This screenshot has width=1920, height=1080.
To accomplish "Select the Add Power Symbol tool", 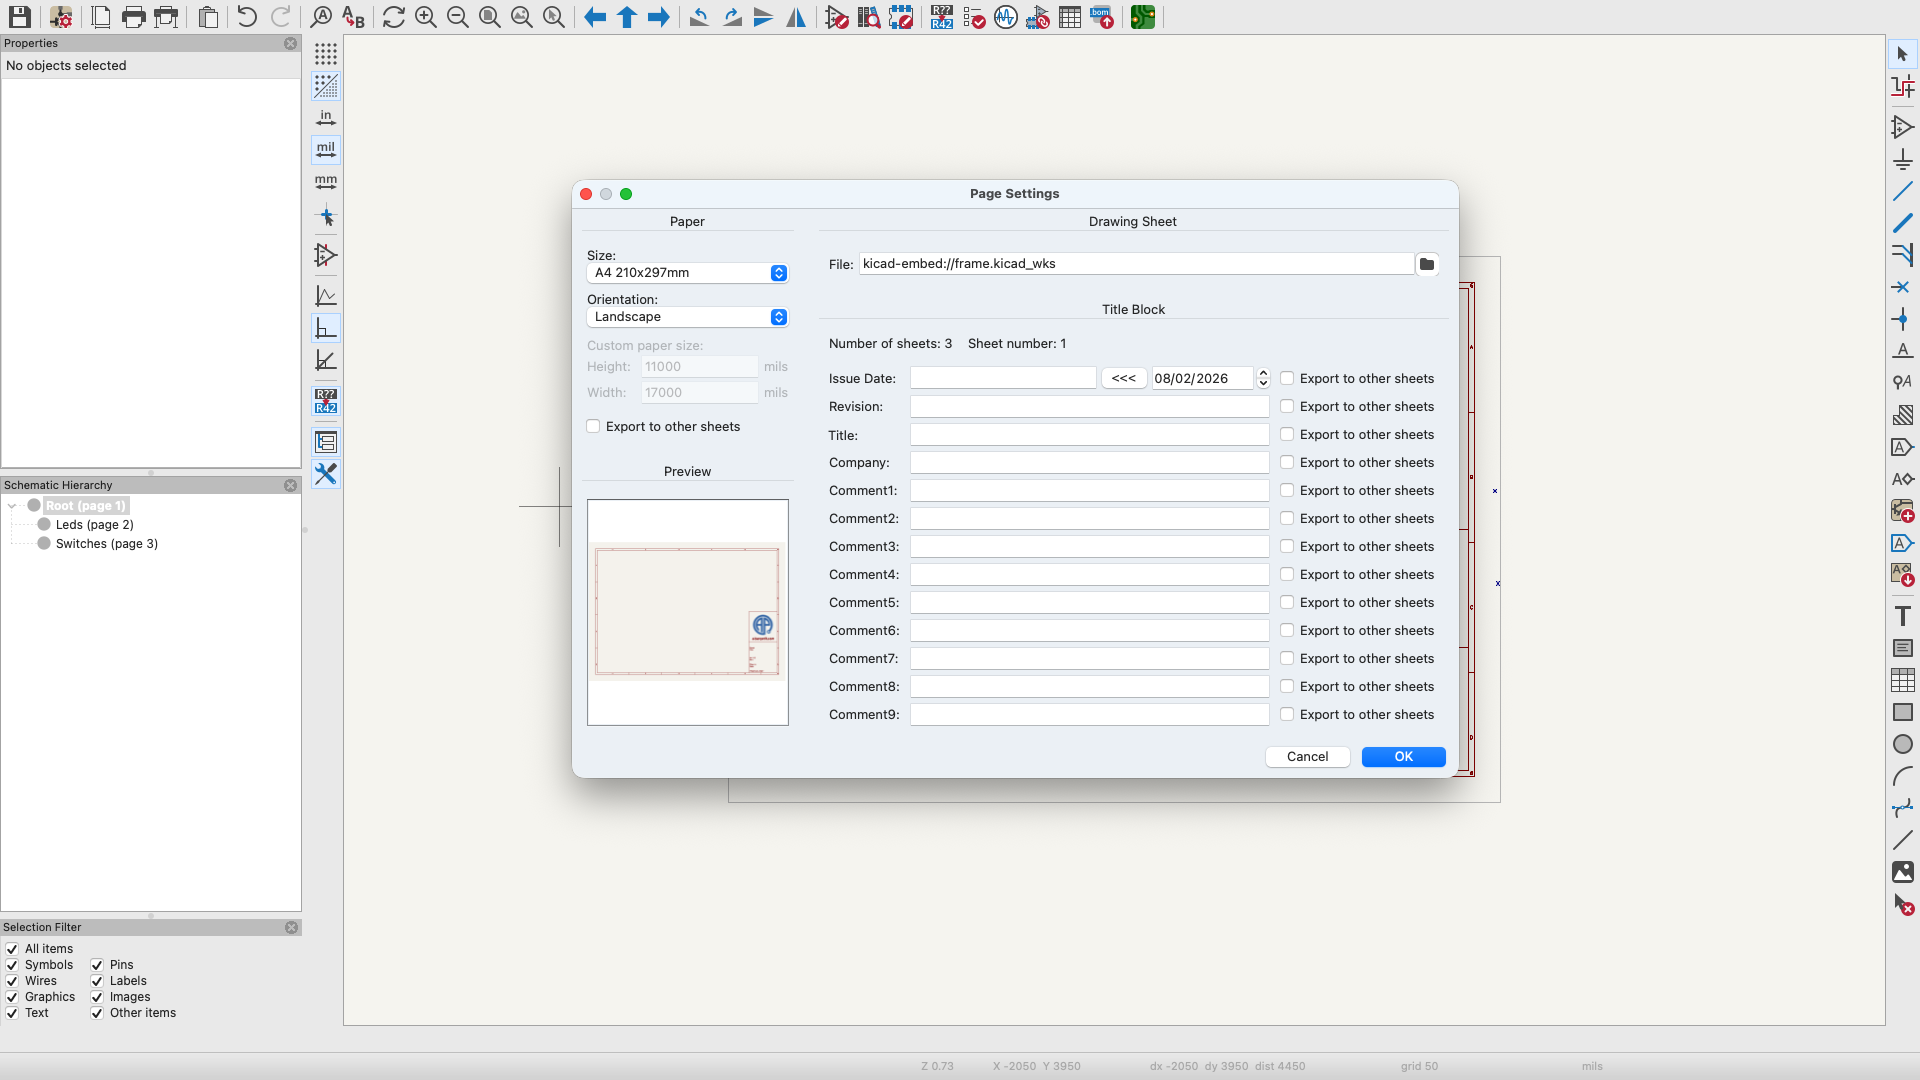I will click(x=1902, y=160).
